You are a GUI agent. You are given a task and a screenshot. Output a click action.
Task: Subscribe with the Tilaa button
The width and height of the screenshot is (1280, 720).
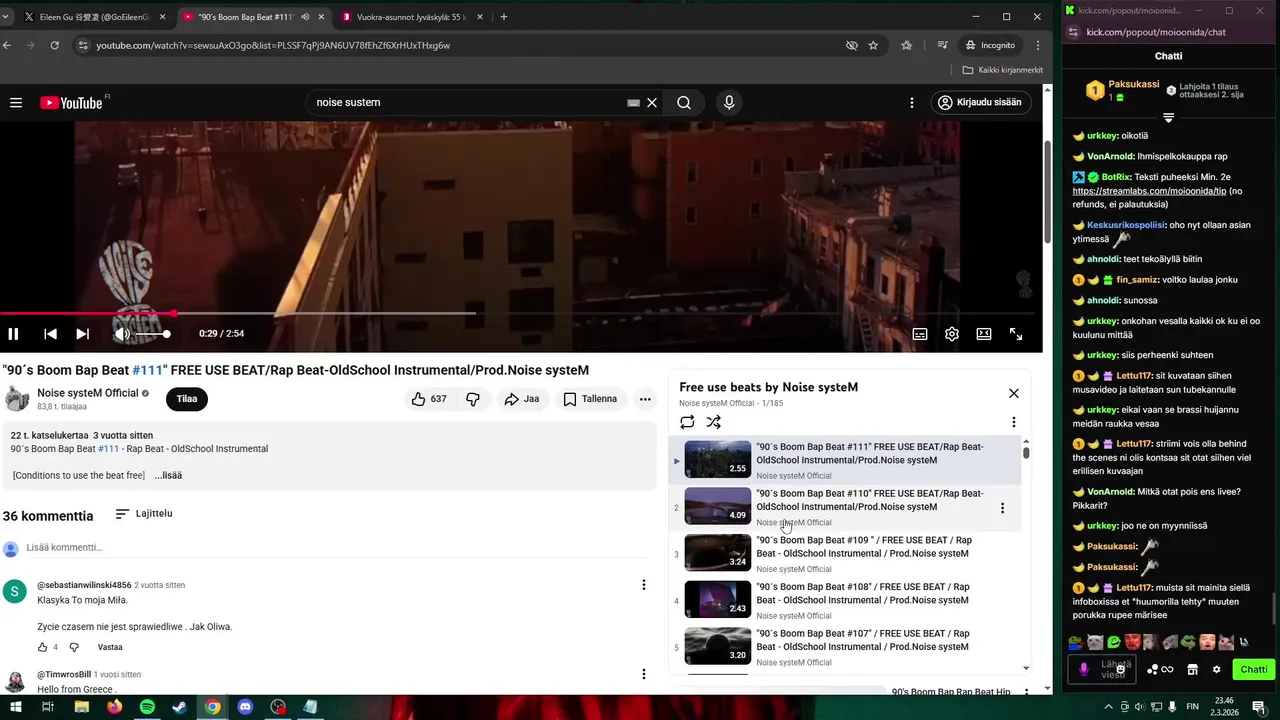click(x=187, y=398)
